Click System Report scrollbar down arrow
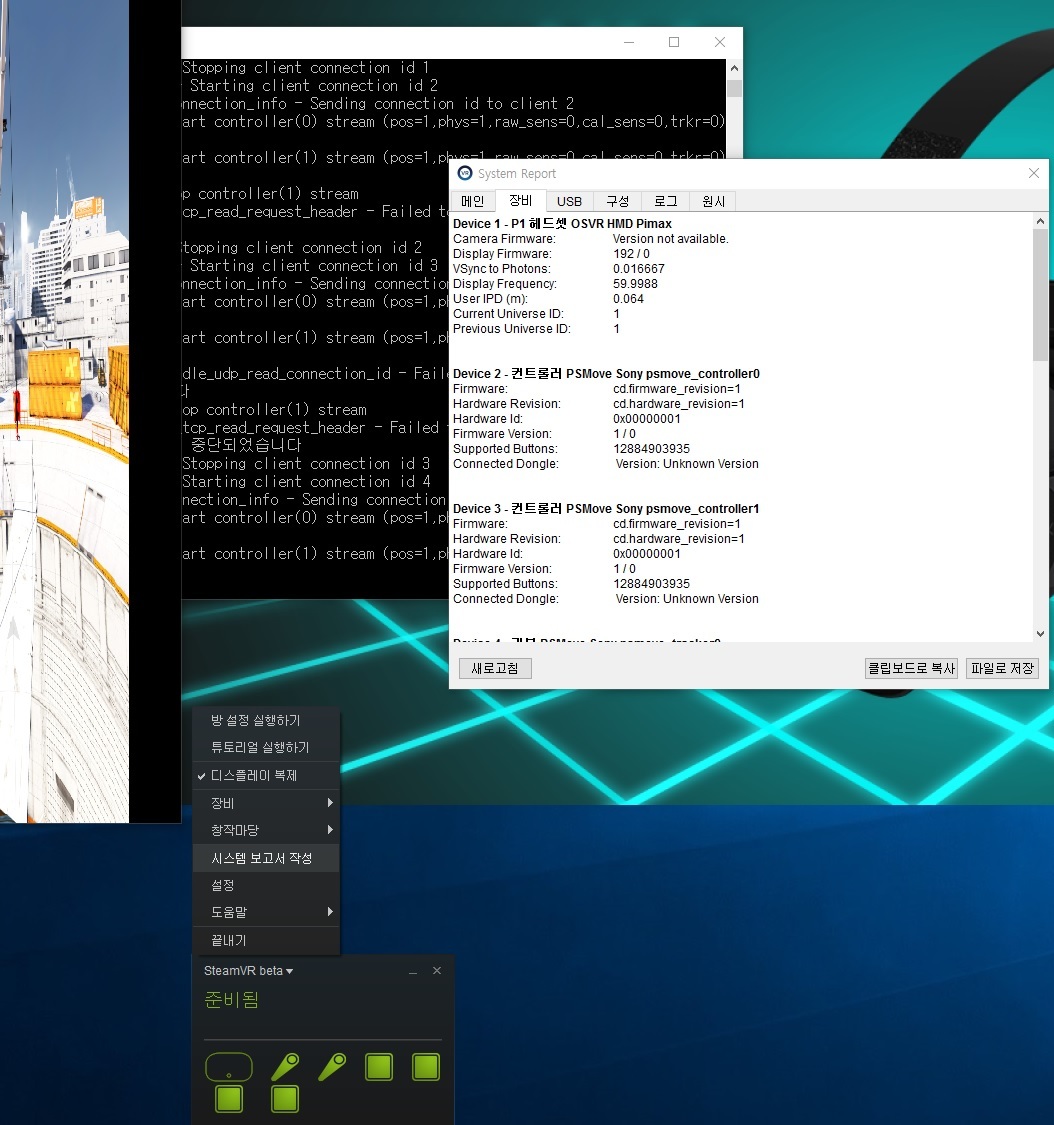Screen dimensions: 1054x1125 [1040, 634]
